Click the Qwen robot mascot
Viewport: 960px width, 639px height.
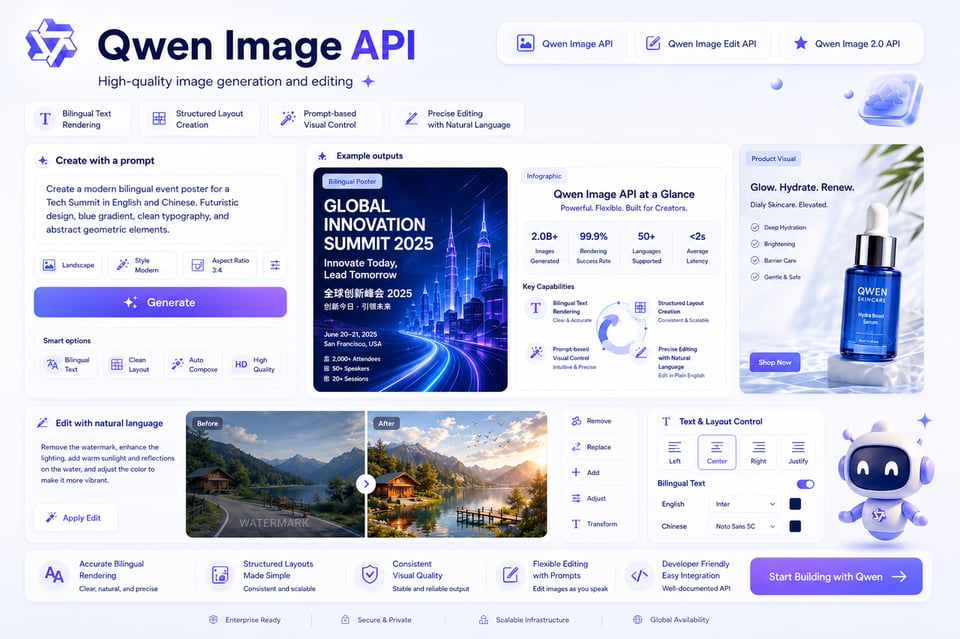coord(883,482)
